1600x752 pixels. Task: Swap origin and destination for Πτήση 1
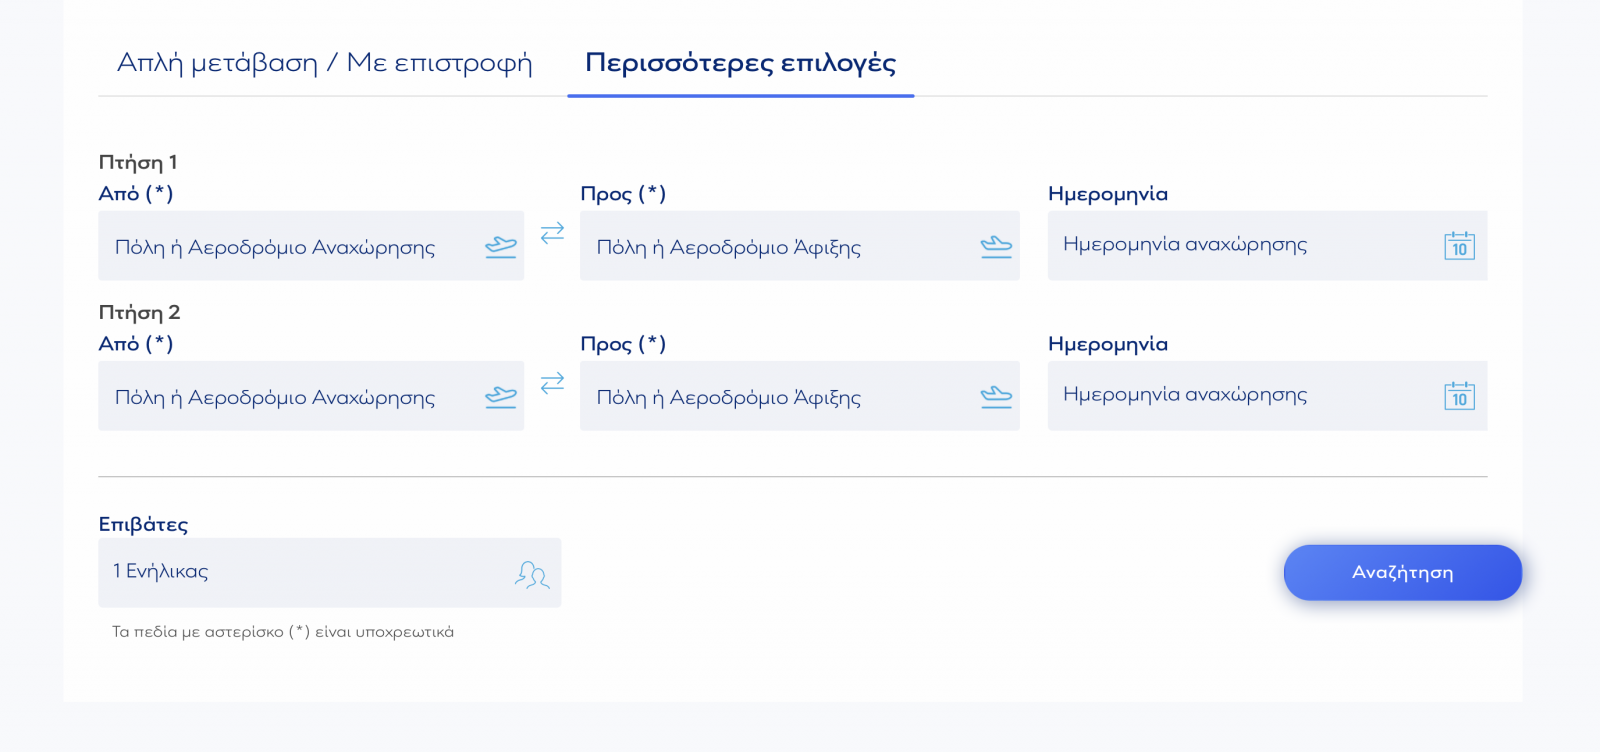click(x=552, y=233)
